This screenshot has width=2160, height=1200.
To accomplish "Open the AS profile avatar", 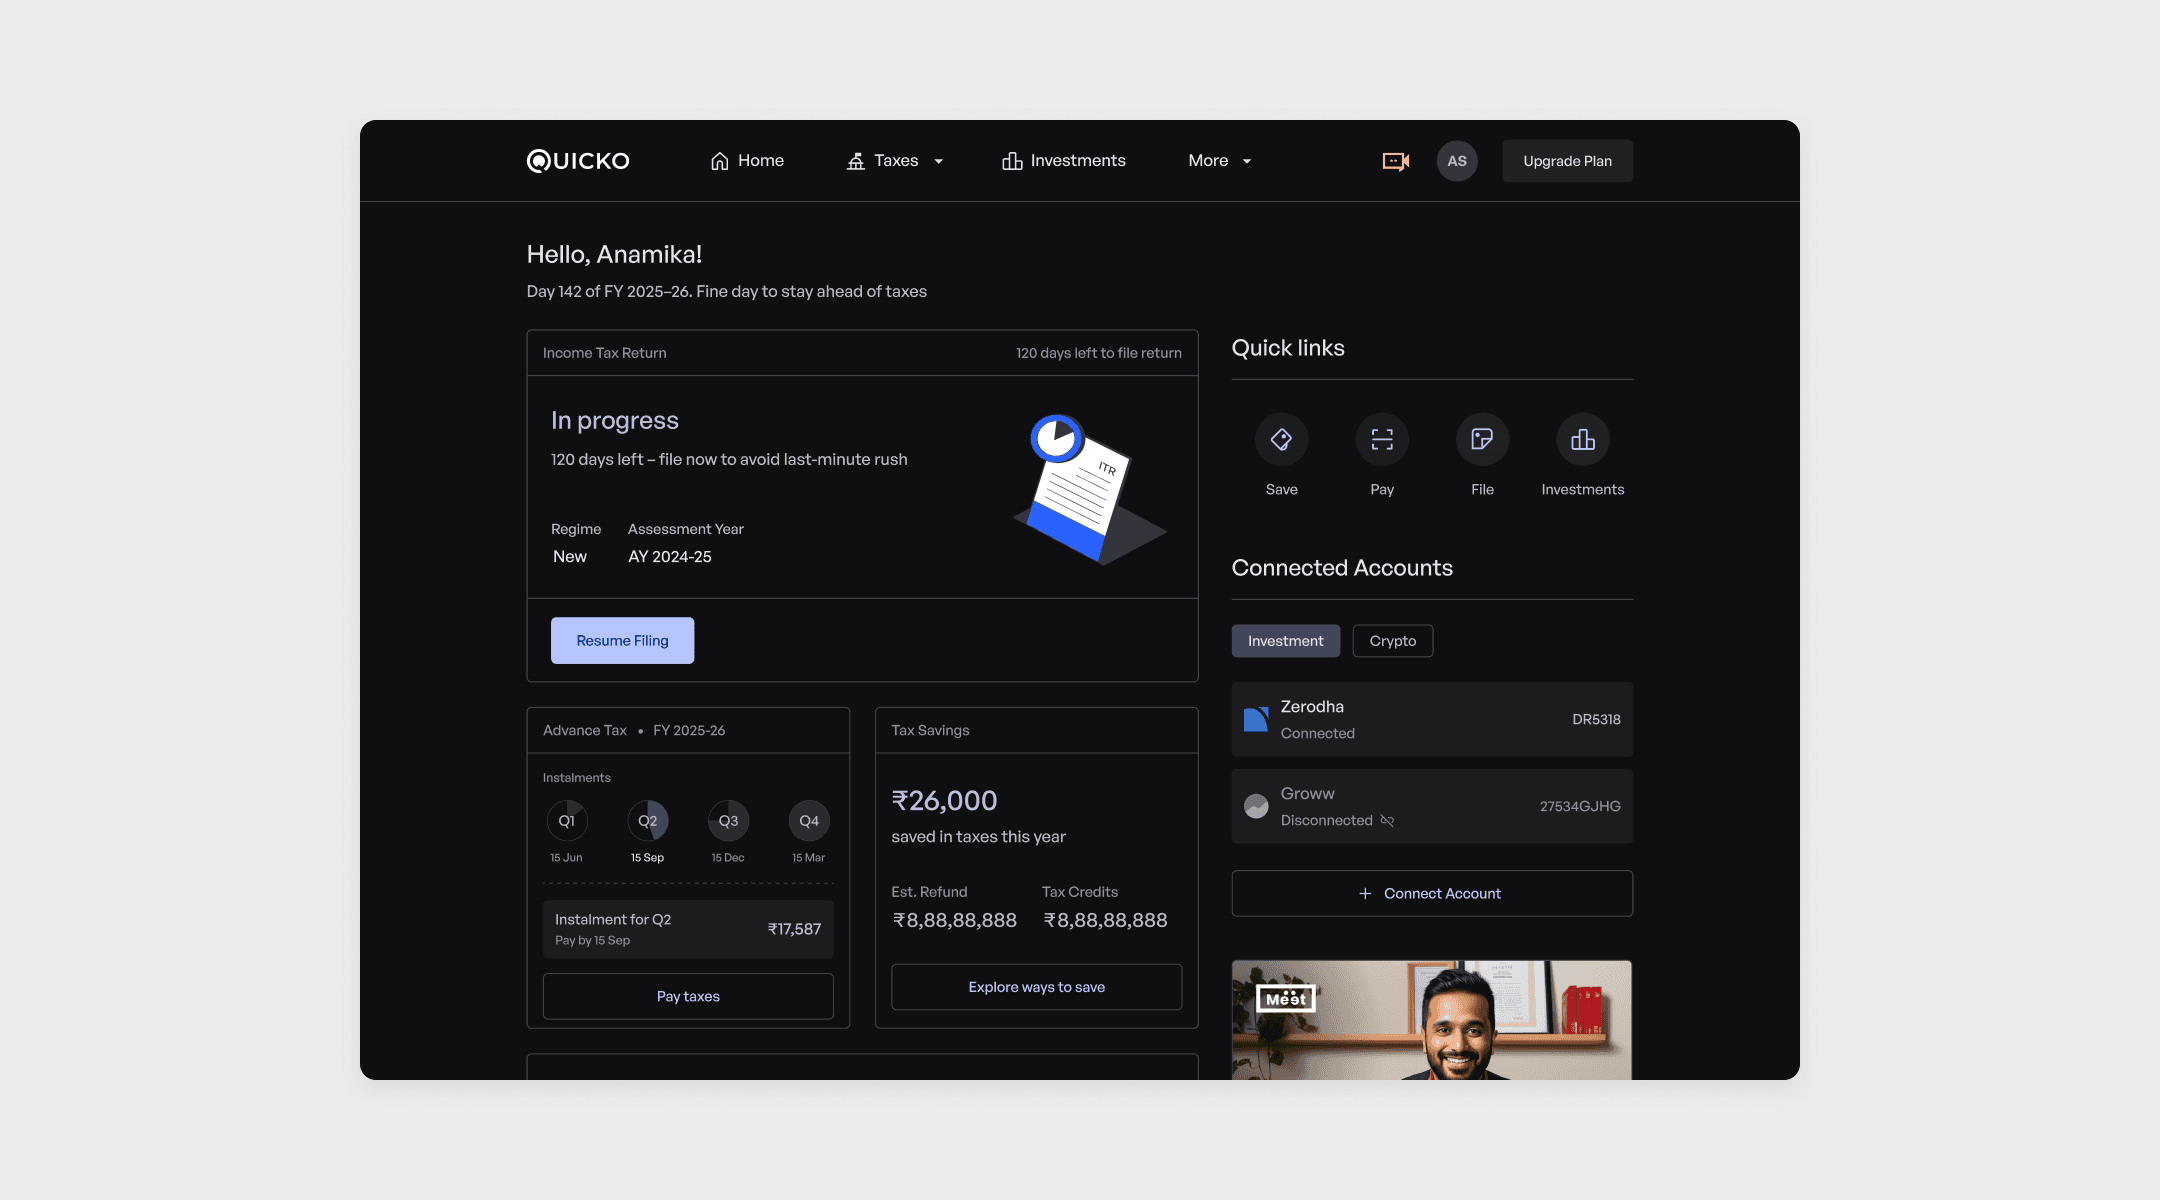I will [x=1457, y=161].
